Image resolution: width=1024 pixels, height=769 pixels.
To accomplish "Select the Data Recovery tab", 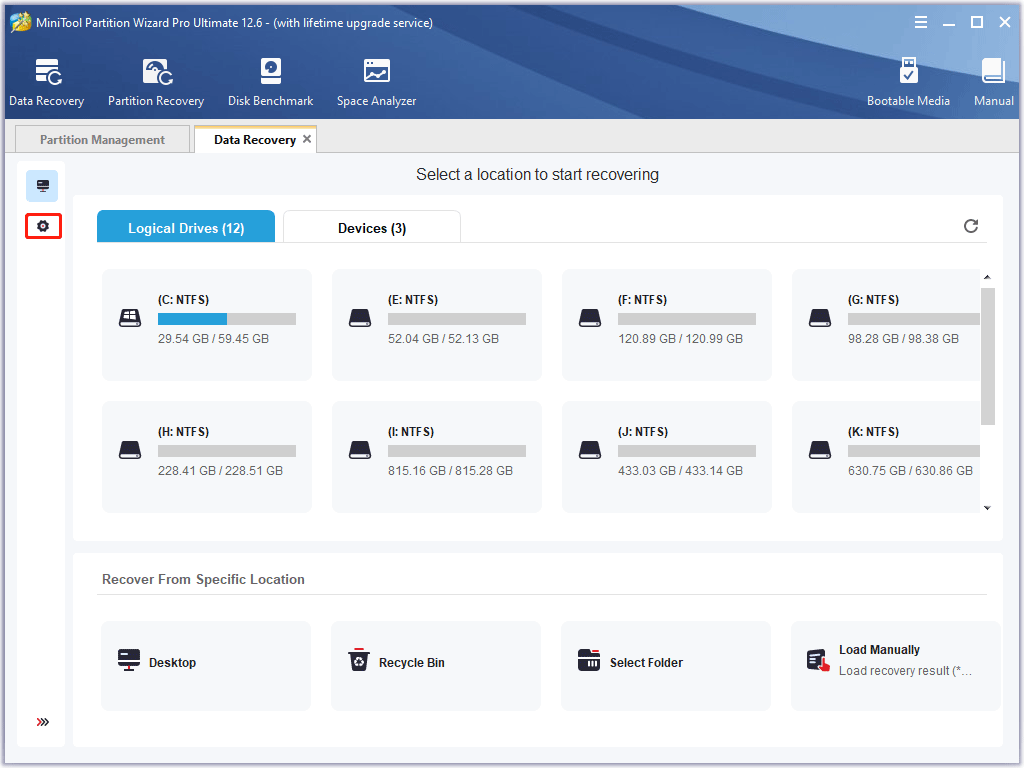I will pos(255,140).
